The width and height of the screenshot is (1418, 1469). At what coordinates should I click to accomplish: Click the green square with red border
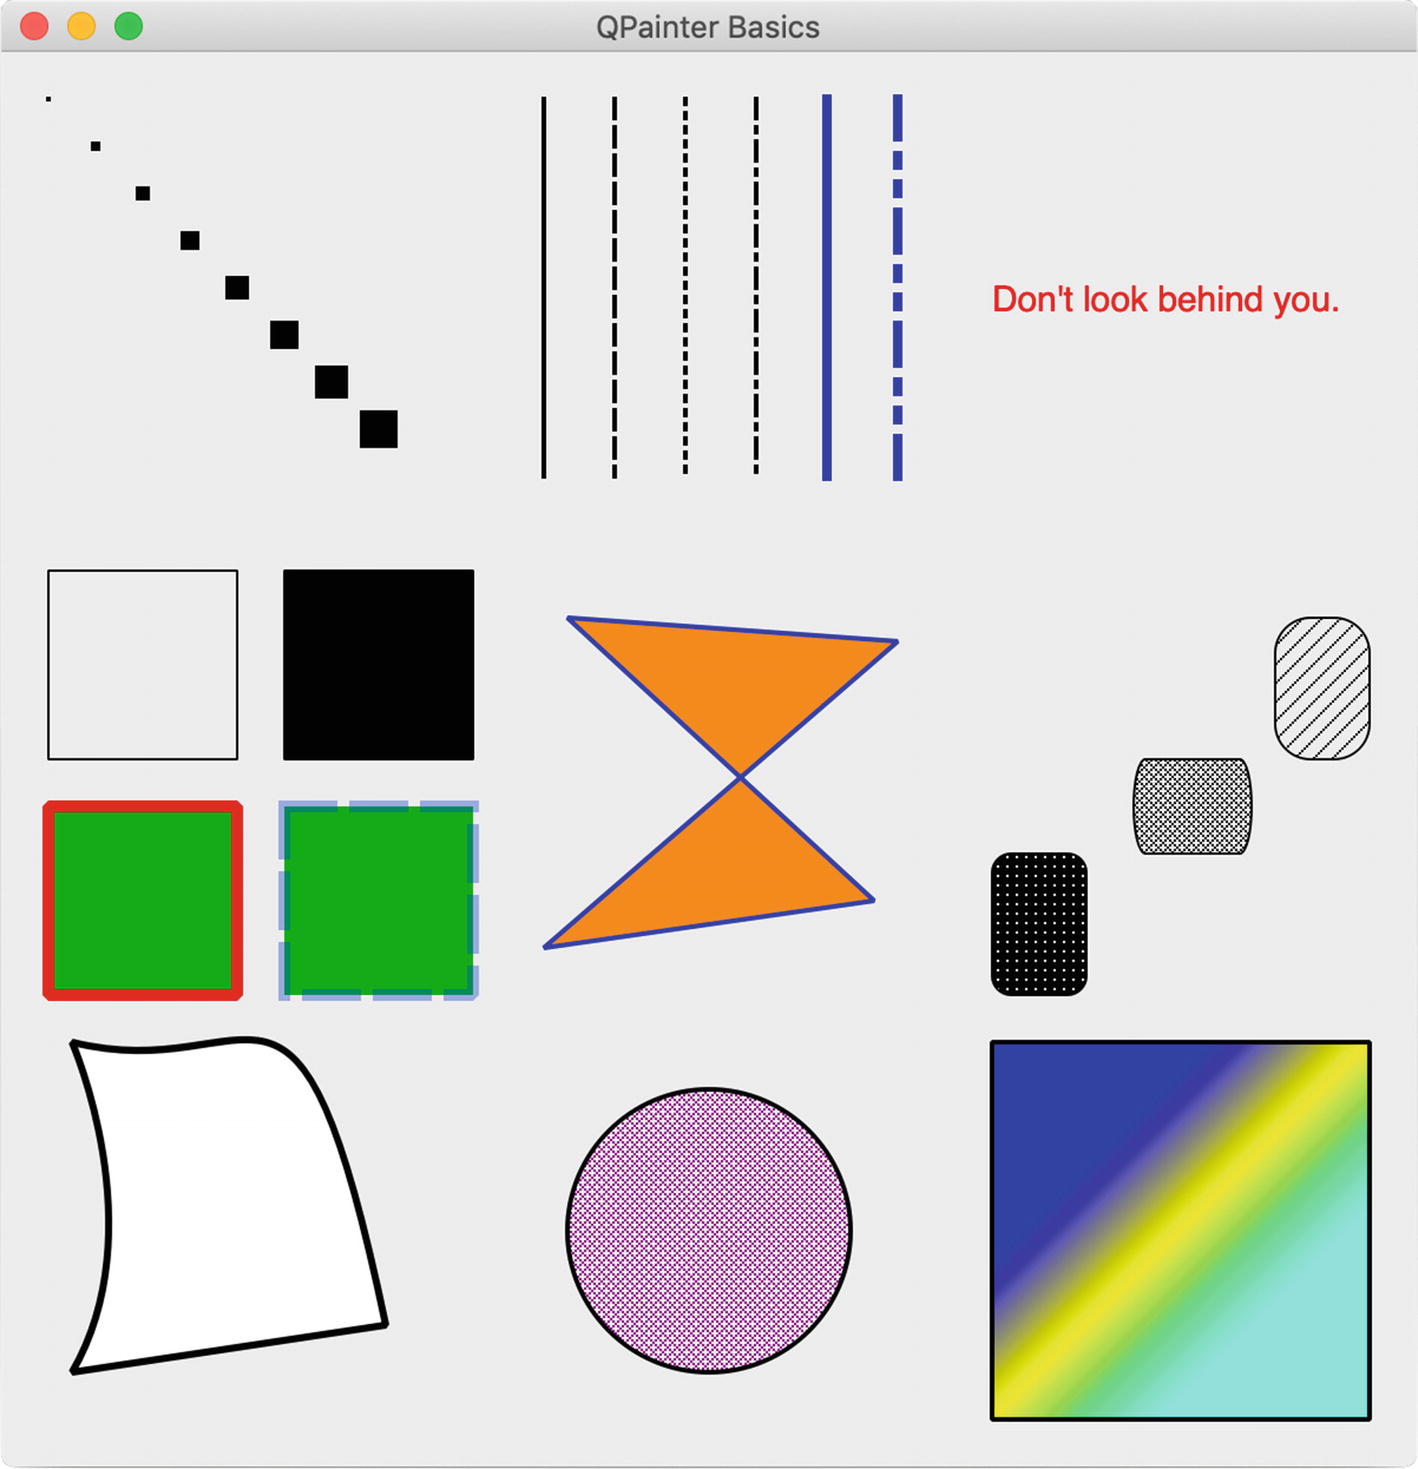pos(143,900)
